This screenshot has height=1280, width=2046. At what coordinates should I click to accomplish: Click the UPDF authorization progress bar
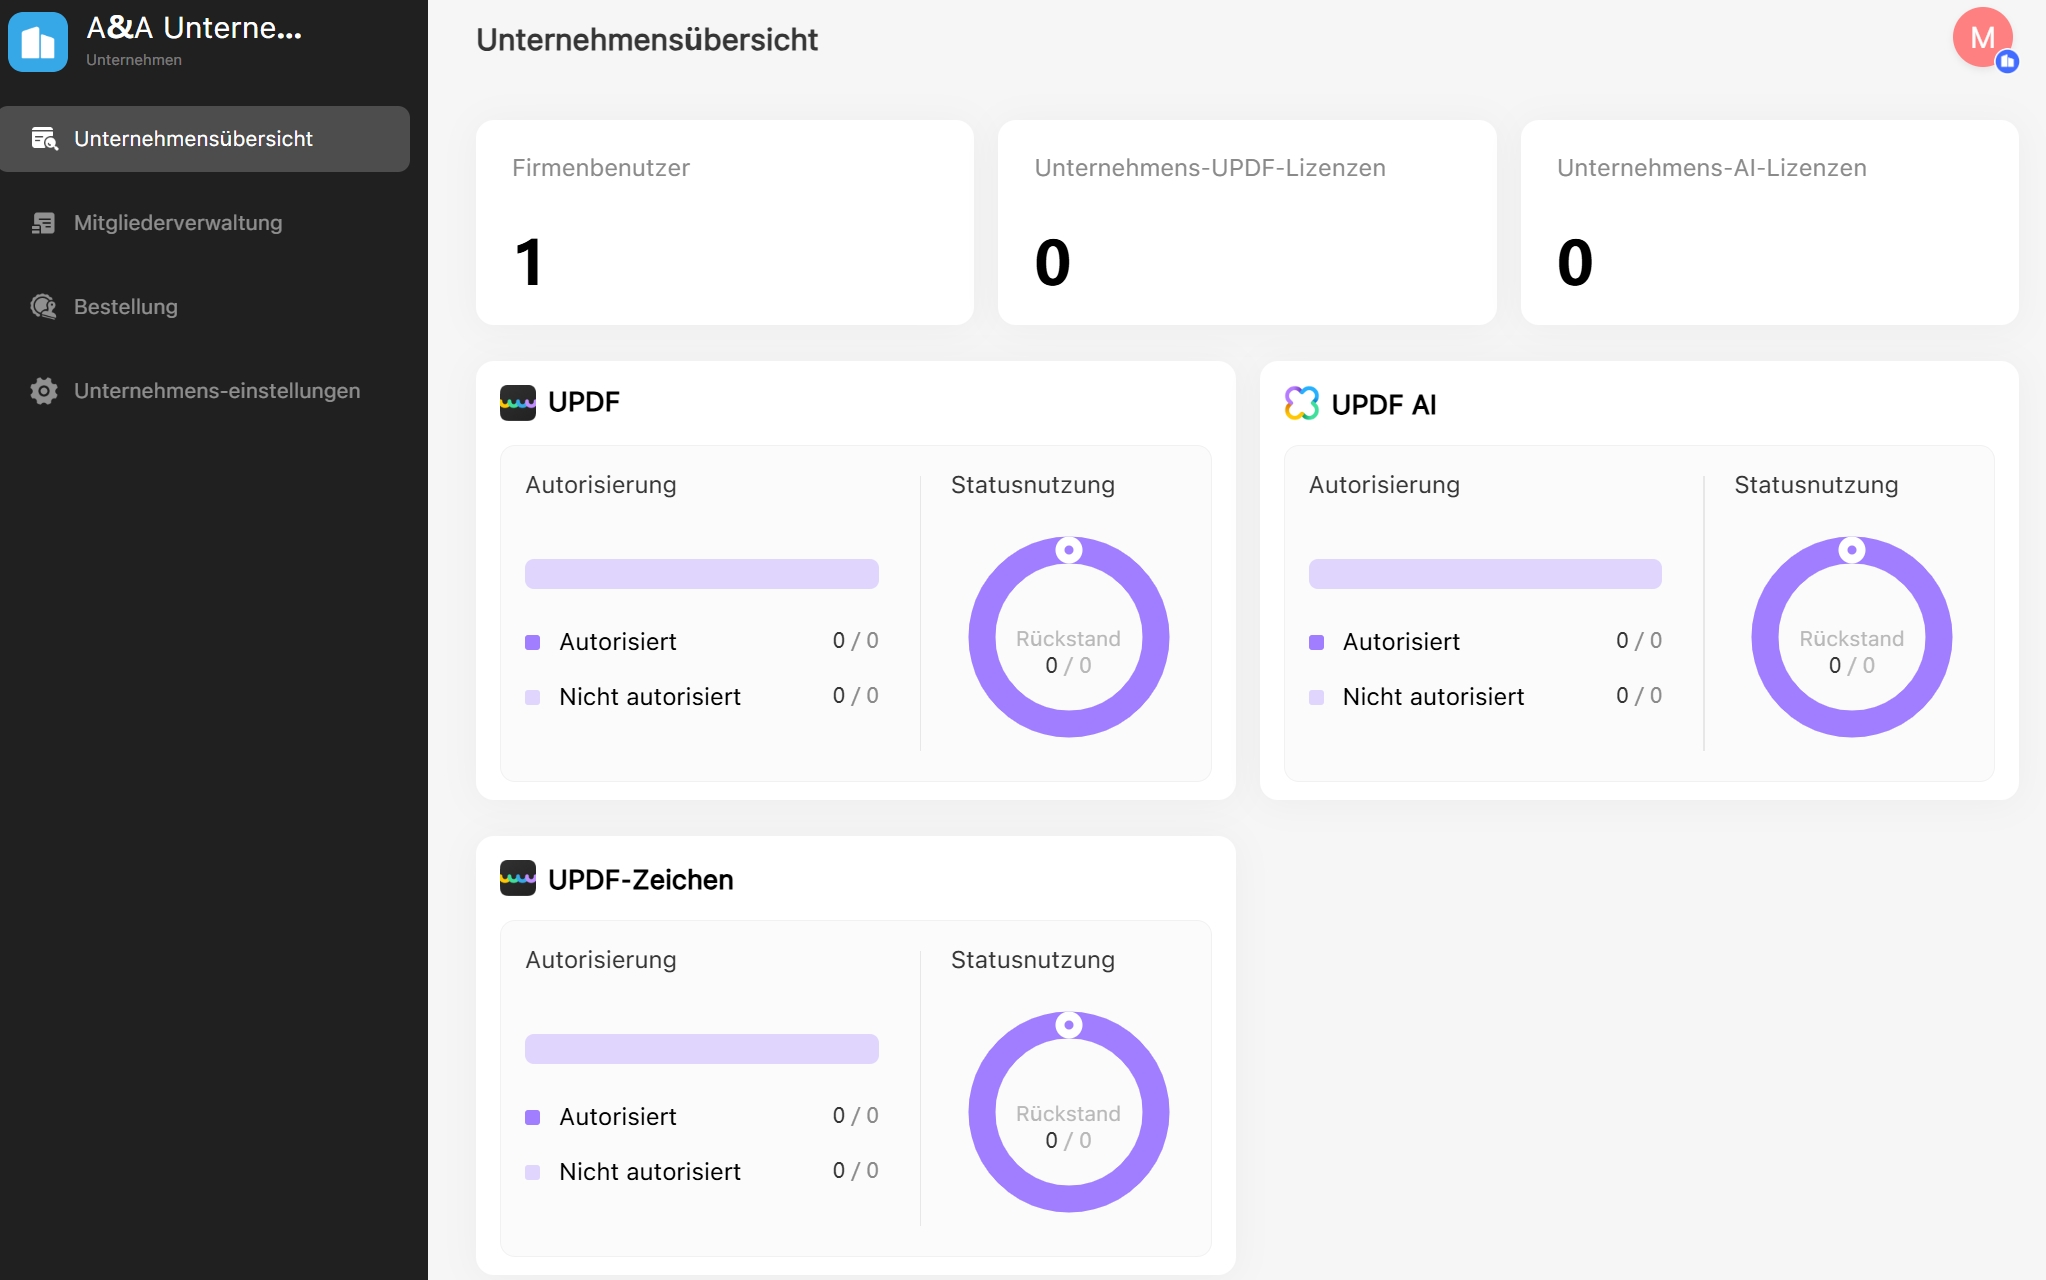(702, 574)
